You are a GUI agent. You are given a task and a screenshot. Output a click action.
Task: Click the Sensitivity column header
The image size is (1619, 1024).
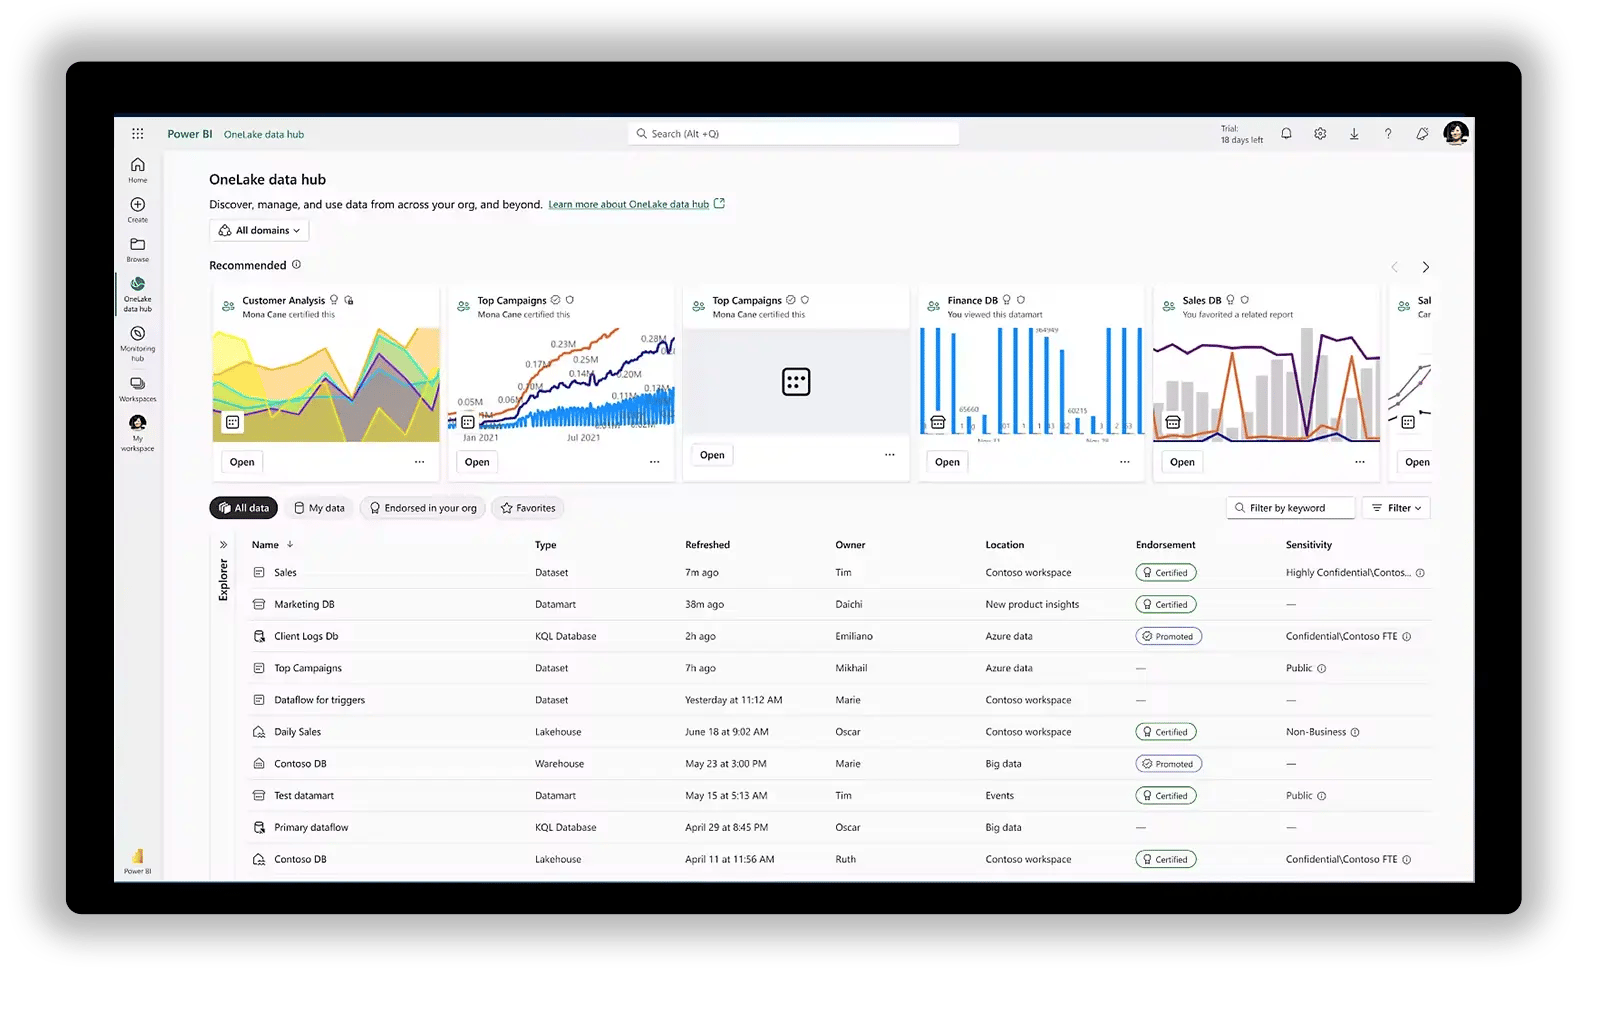pyautogui.click(x=1308, y=545)
